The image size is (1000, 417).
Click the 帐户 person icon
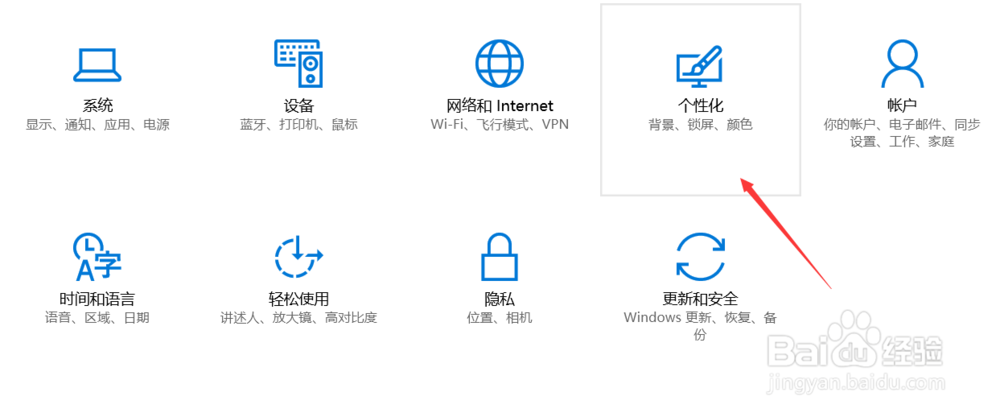click(x=902, y=64)
